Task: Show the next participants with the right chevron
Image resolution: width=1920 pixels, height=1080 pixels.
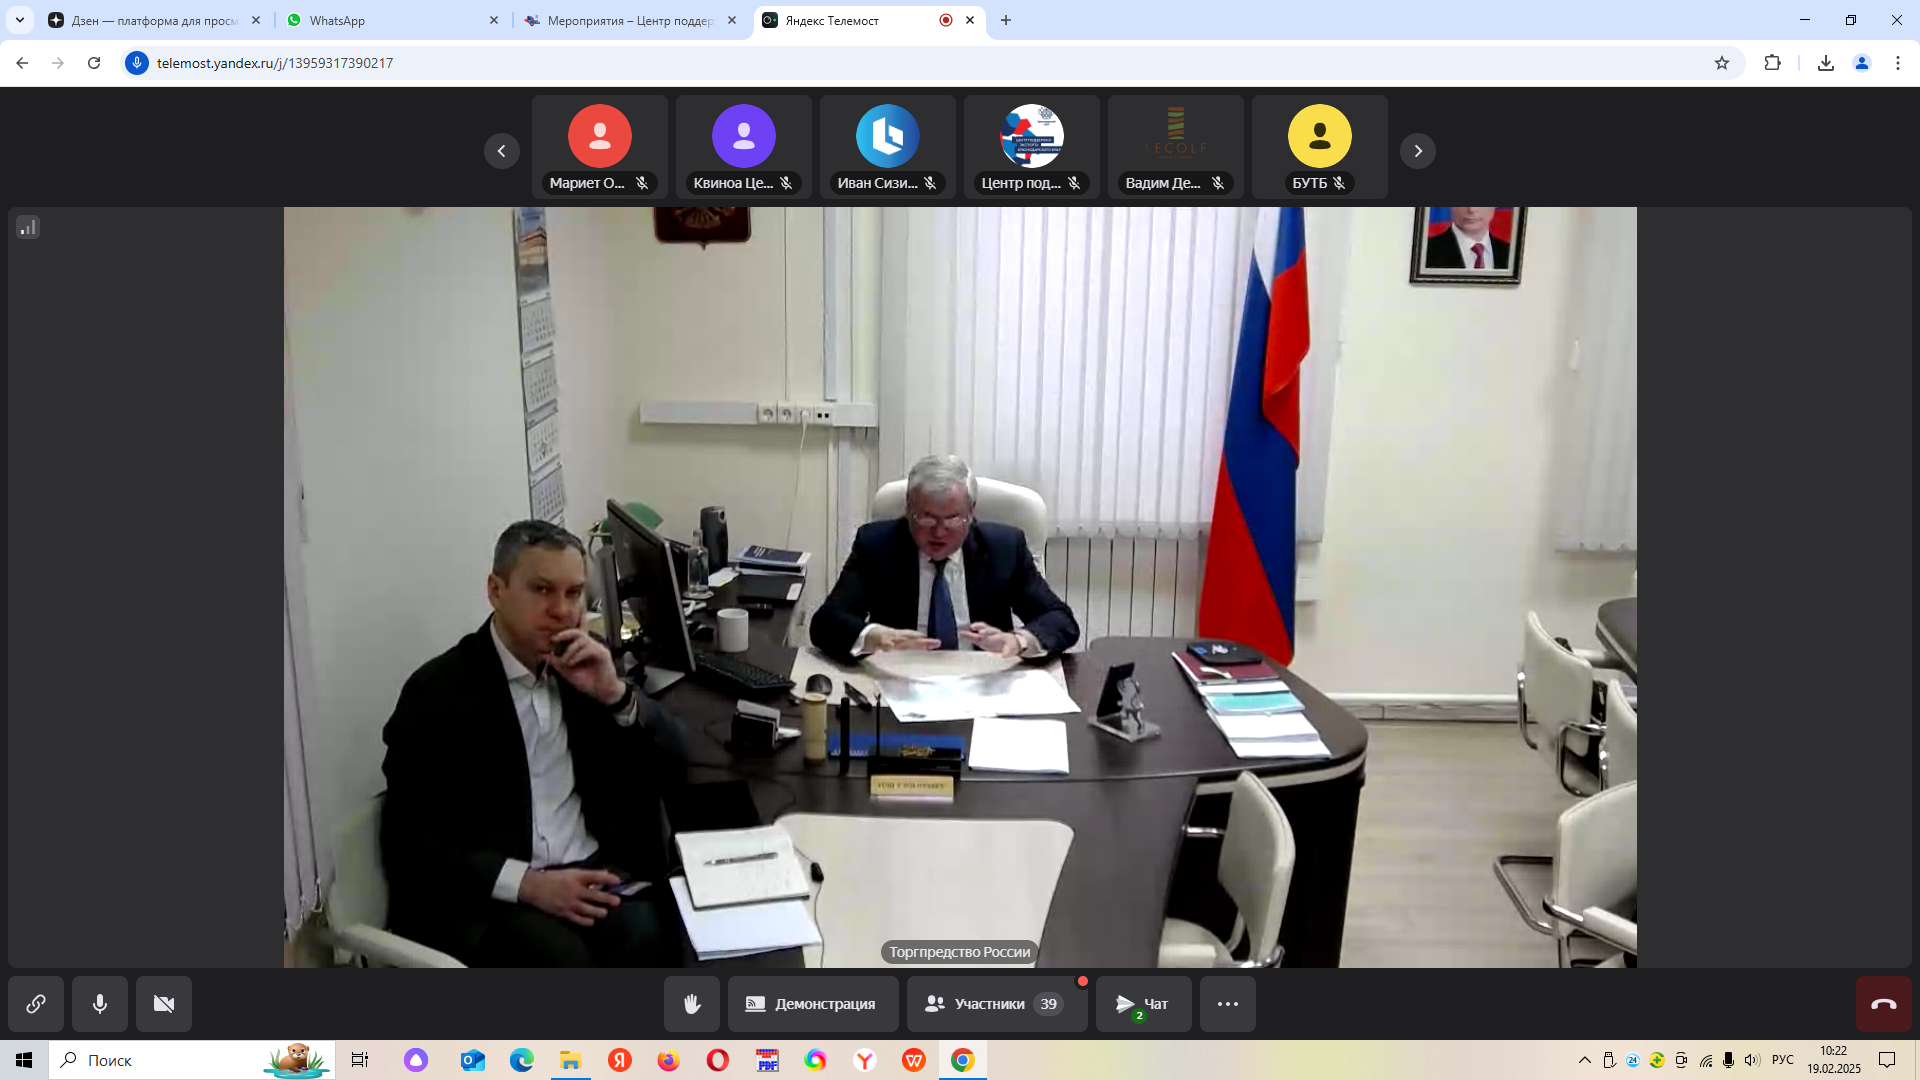Action: [x=1417, y=151]
